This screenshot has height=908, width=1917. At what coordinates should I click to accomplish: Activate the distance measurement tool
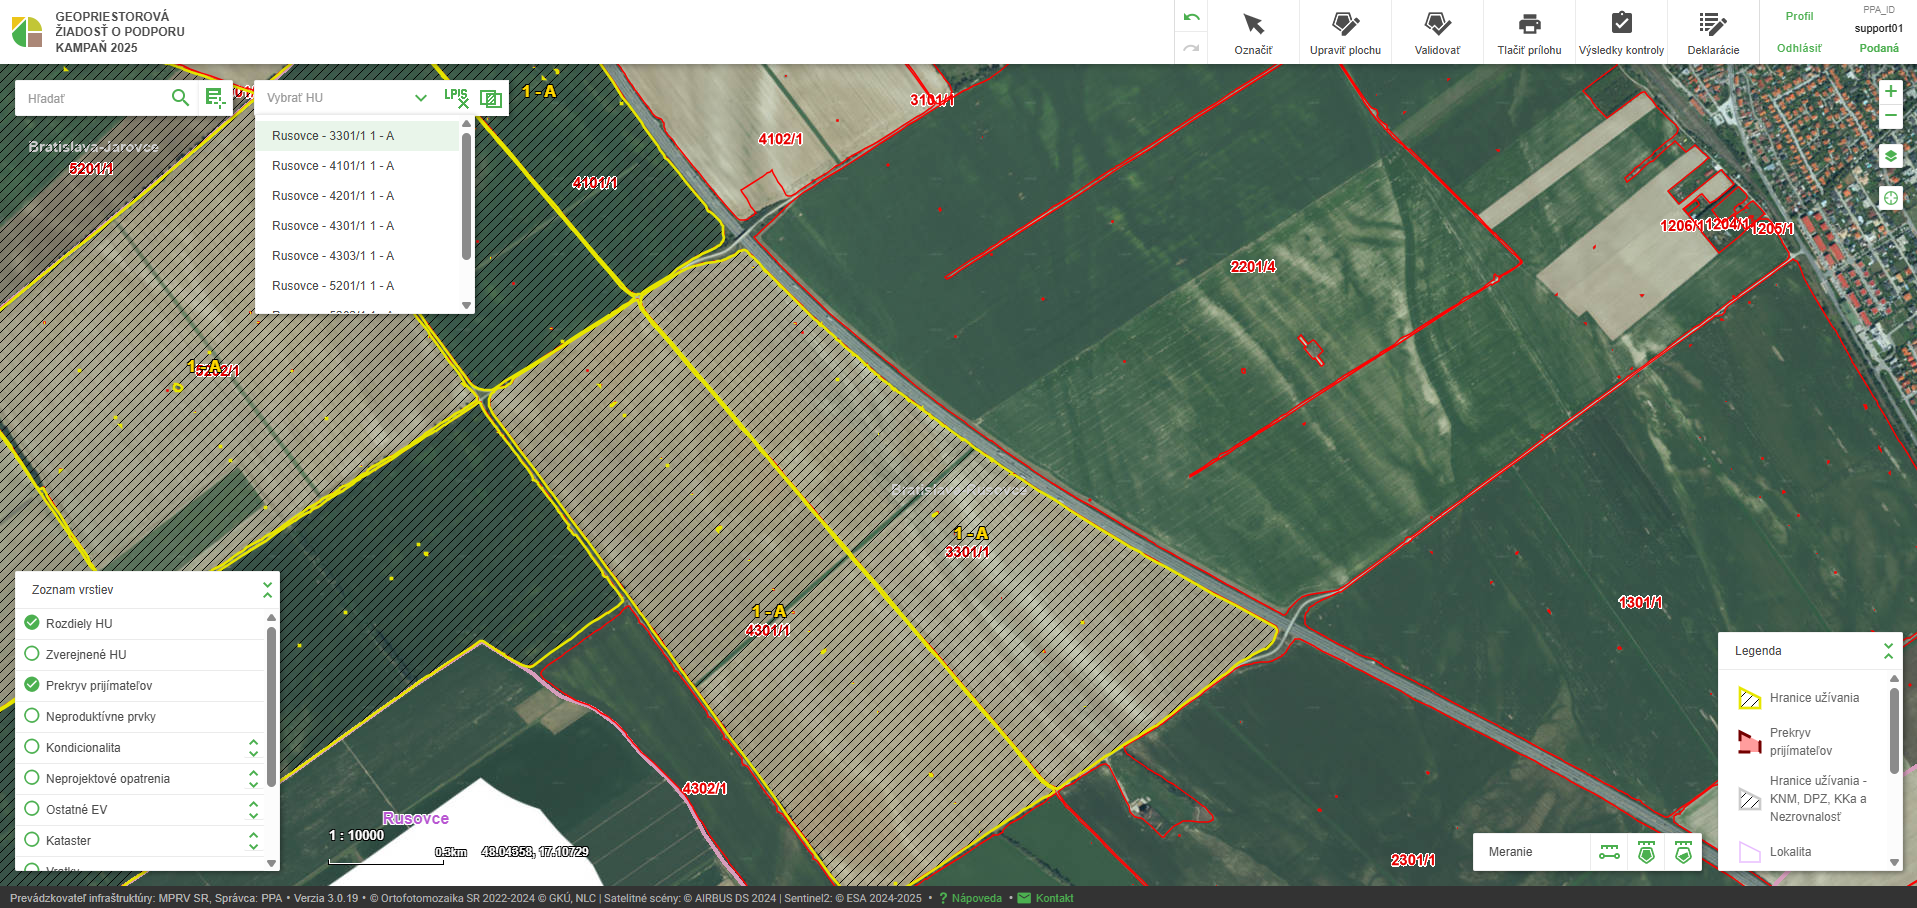click(1609, 852)
